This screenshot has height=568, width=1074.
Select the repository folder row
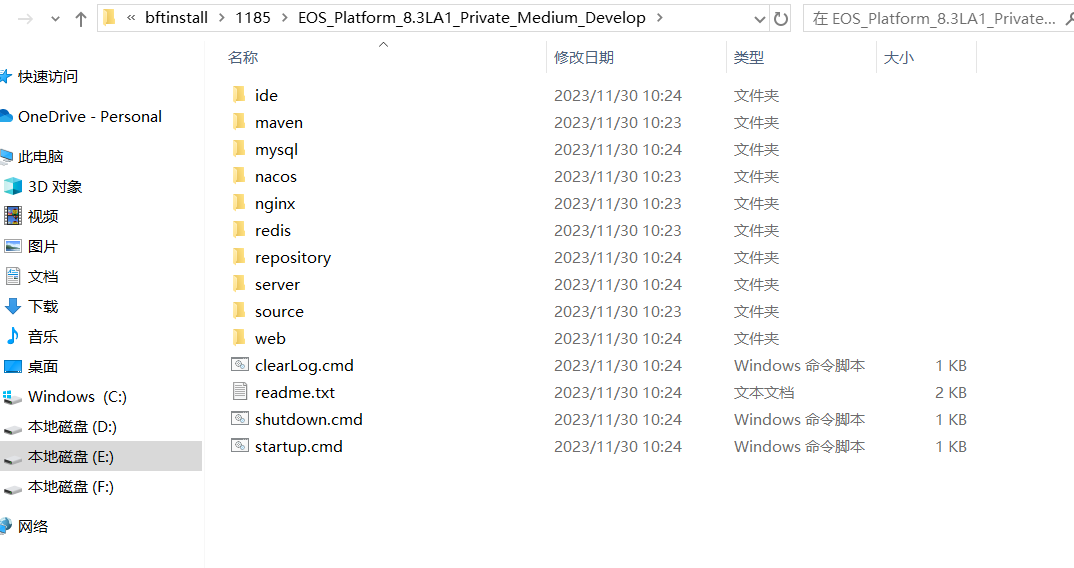tap(292, 257)
